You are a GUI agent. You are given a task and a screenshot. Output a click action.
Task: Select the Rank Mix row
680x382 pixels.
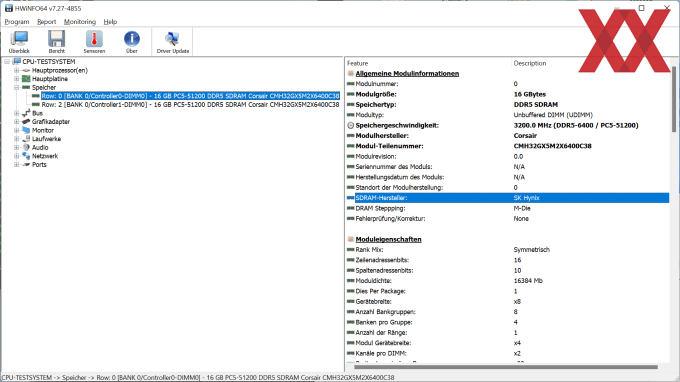[x=508, y=250]
